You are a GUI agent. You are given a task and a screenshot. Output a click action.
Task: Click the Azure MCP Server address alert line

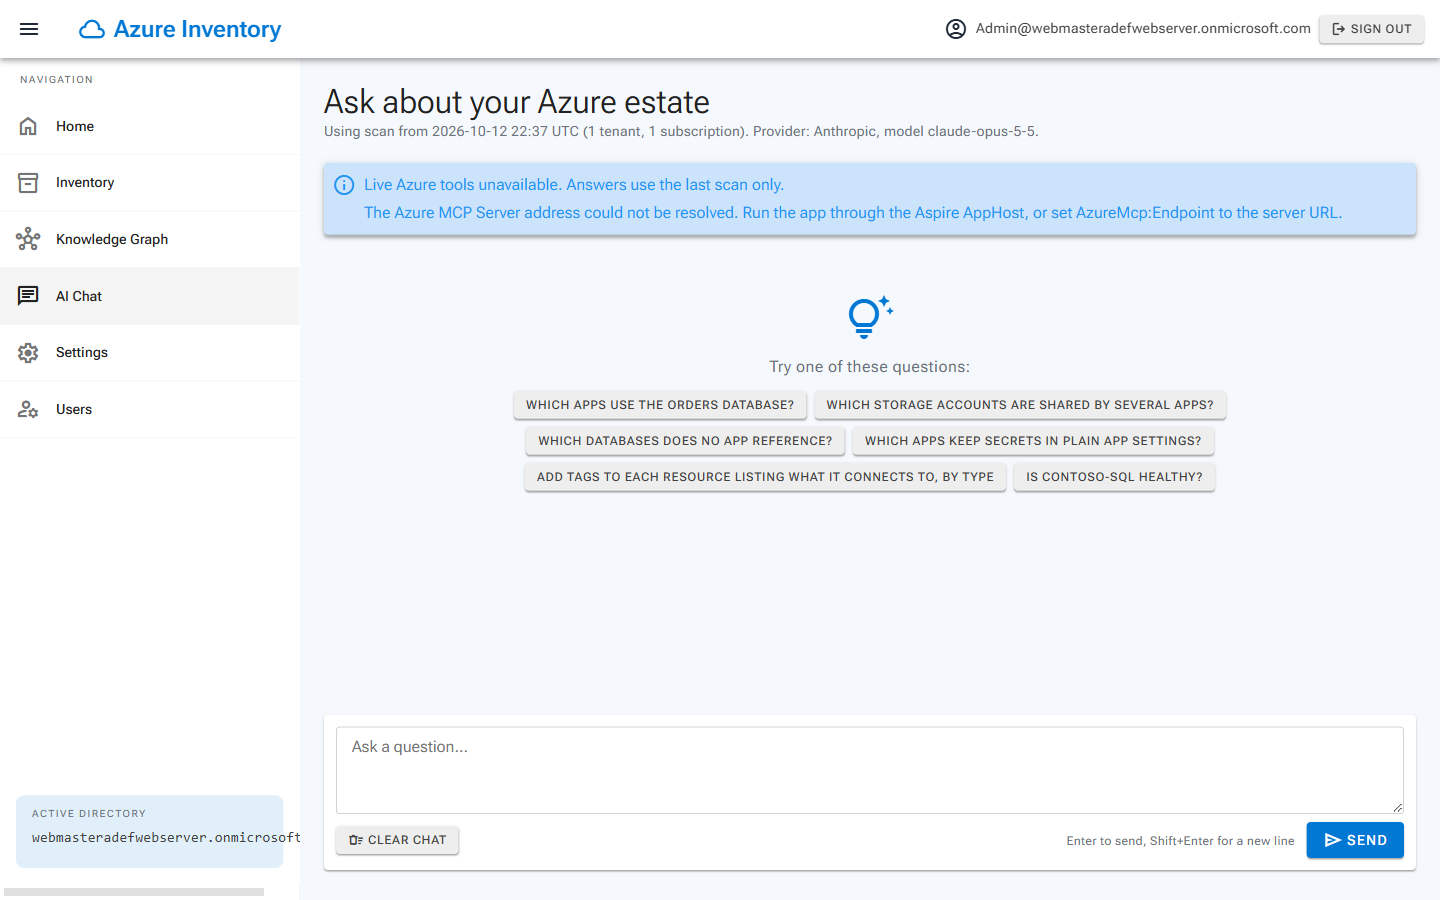click(853, 213)
